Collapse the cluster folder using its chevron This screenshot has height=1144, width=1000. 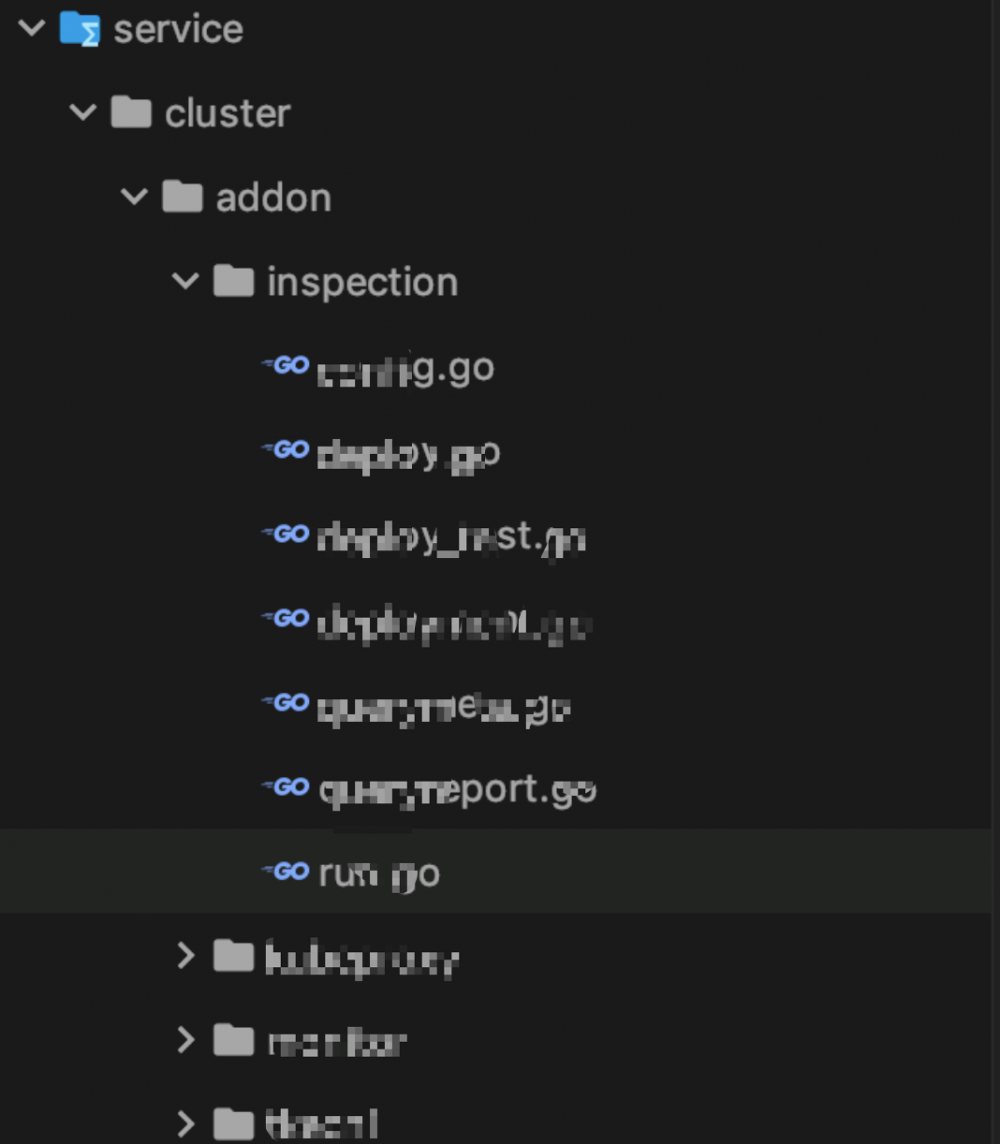(83, 112)
